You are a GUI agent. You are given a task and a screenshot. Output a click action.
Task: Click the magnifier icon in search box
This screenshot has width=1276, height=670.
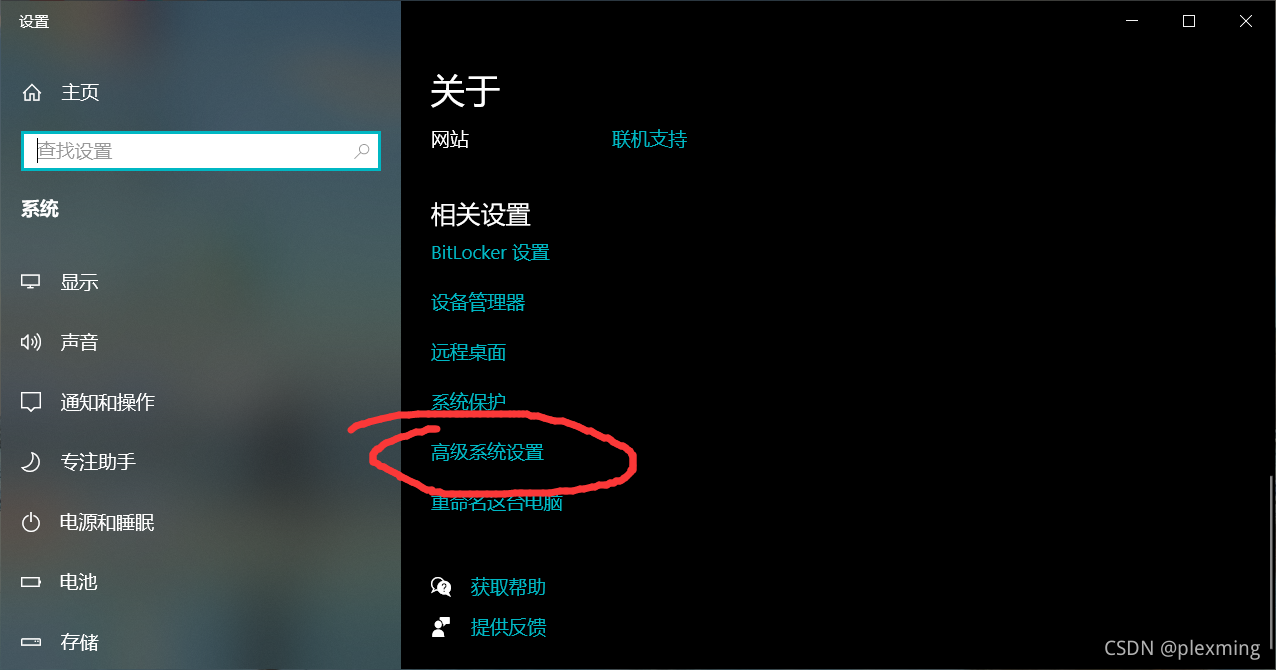pos(362,151)
